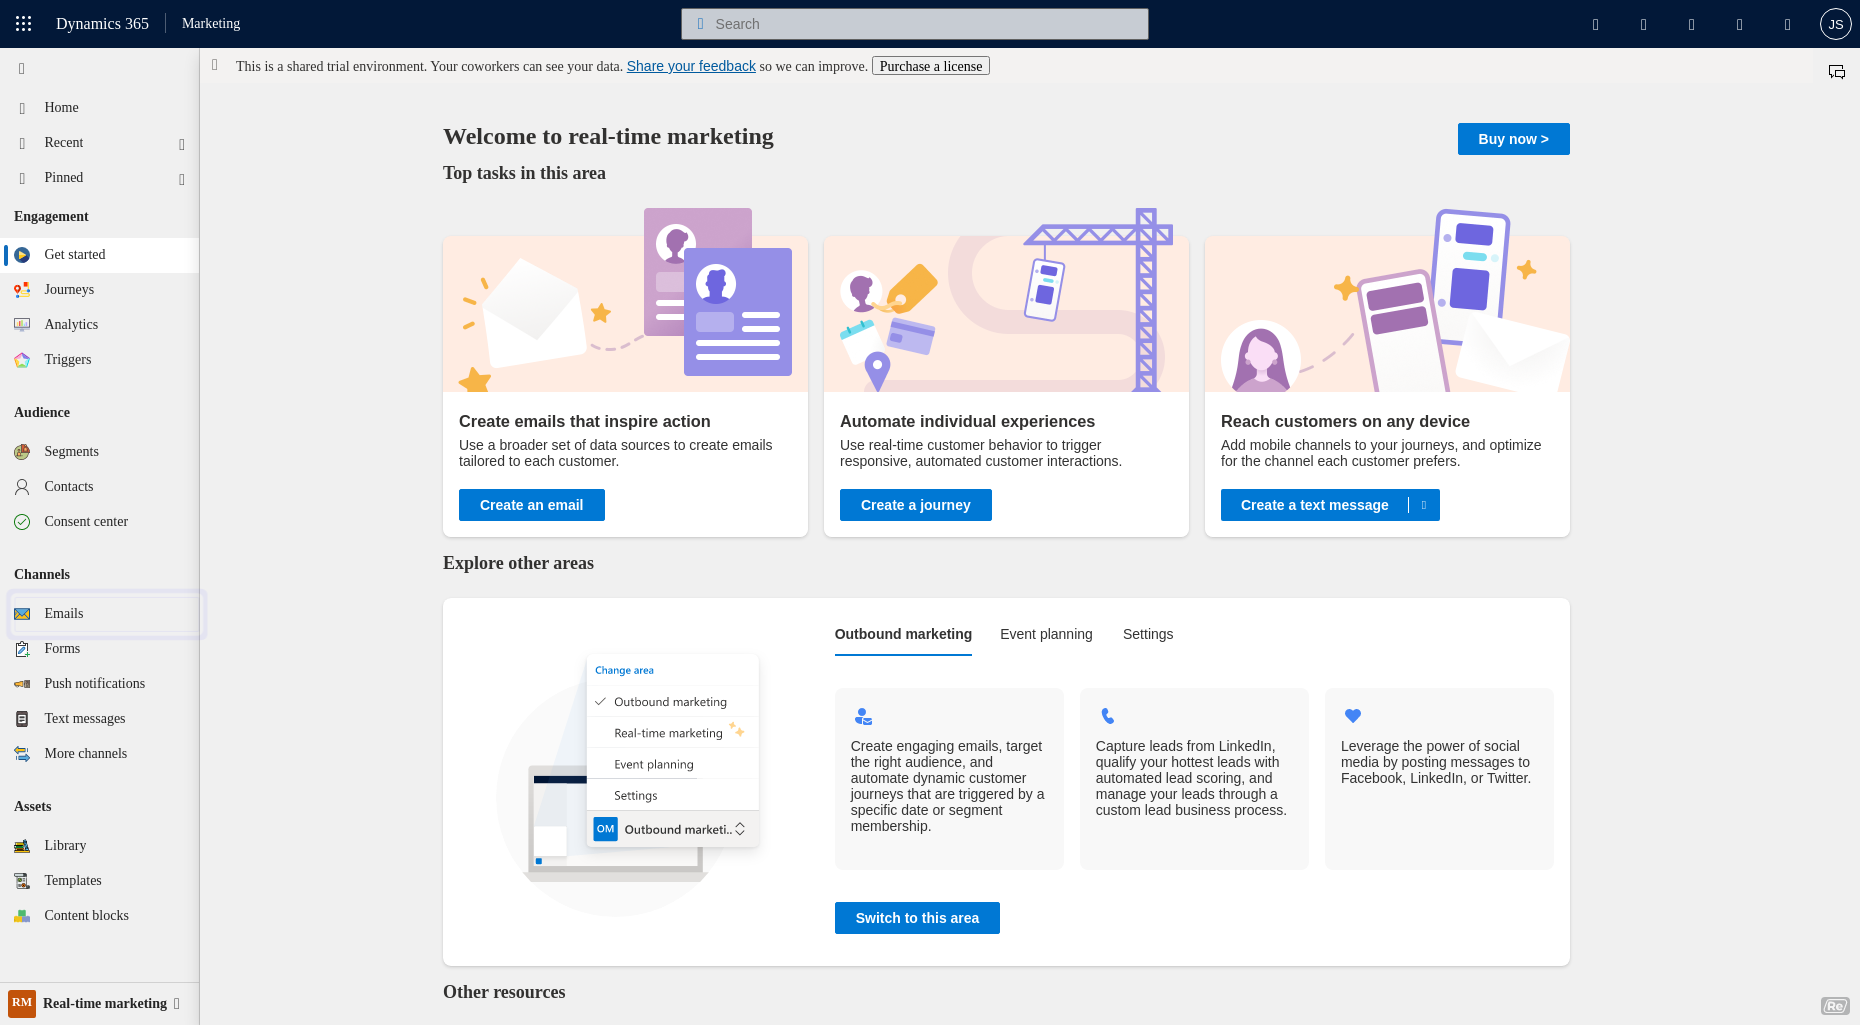This screenshot has height=1025, width=1860.
Task: Switch to the Event planning tab
Action: coord(1046,634)
